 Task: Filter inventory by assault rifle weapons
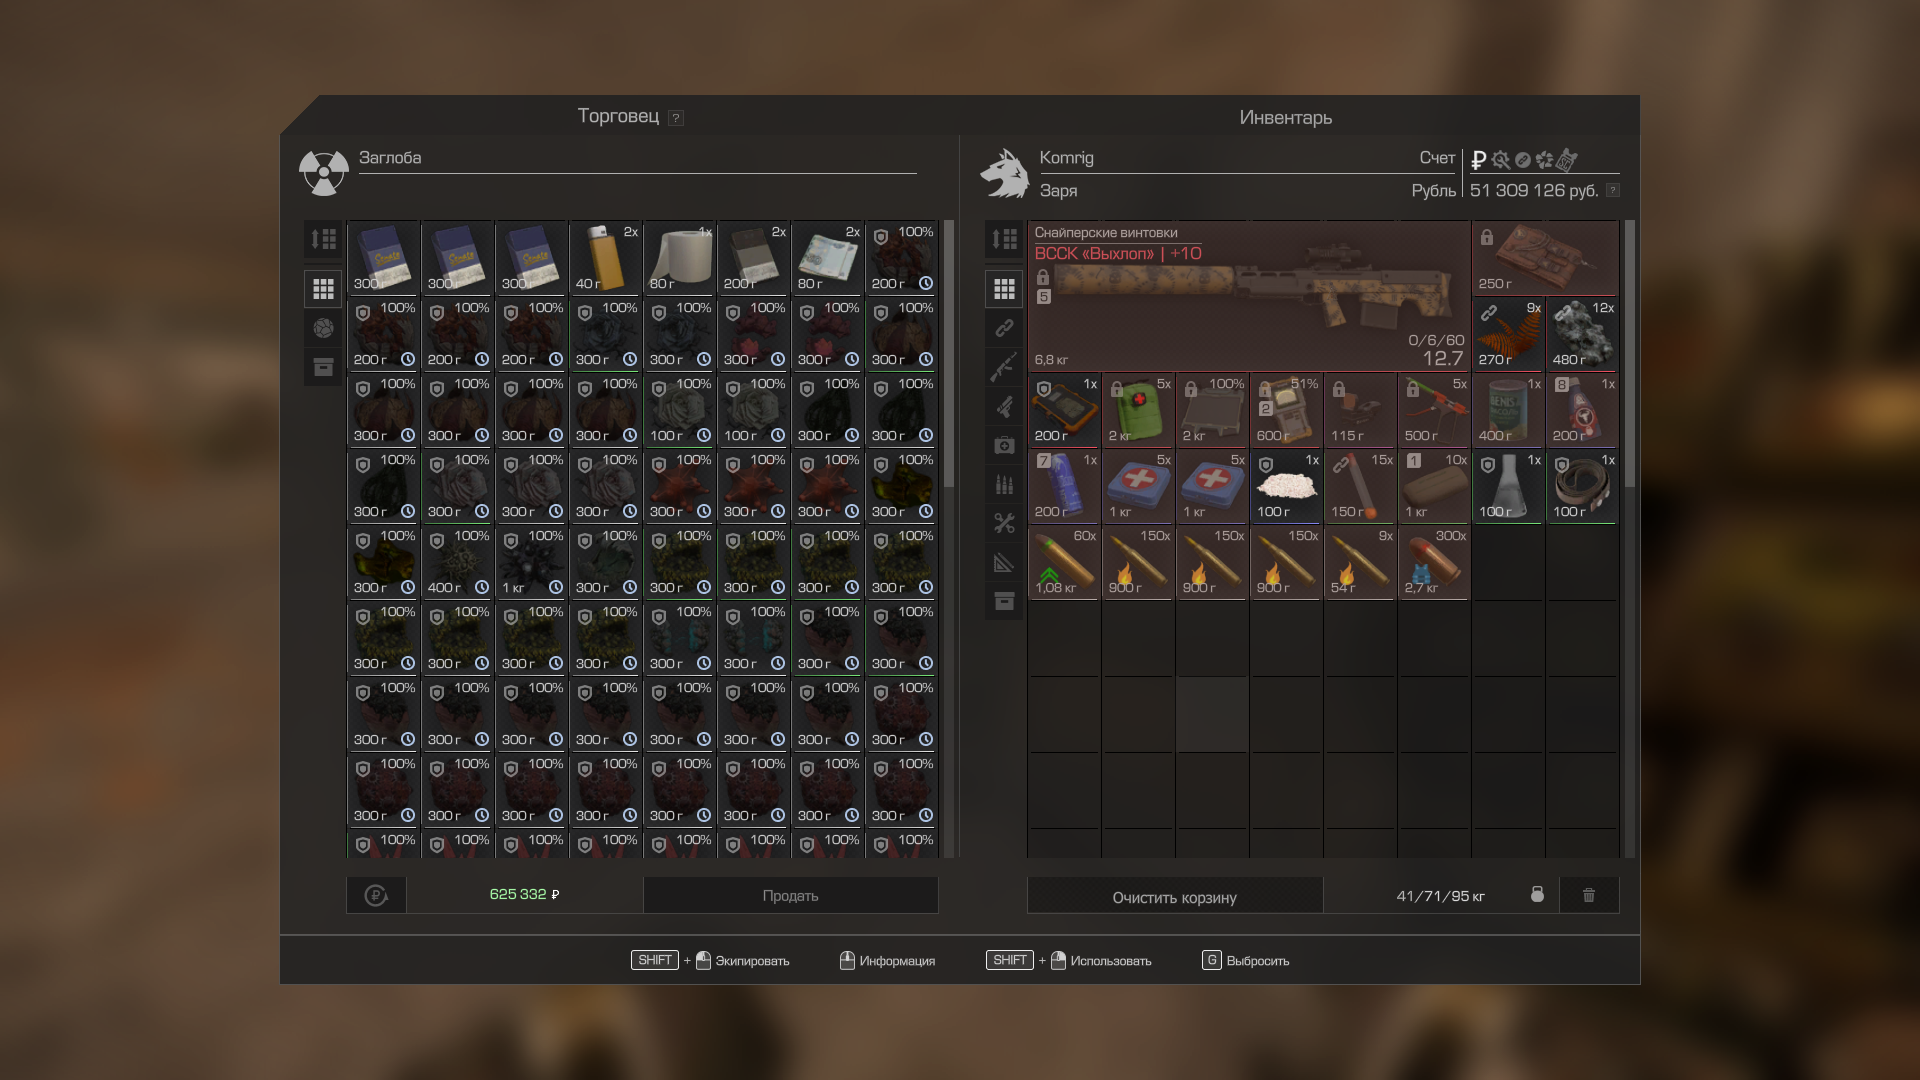click(x=1004, y=367)
